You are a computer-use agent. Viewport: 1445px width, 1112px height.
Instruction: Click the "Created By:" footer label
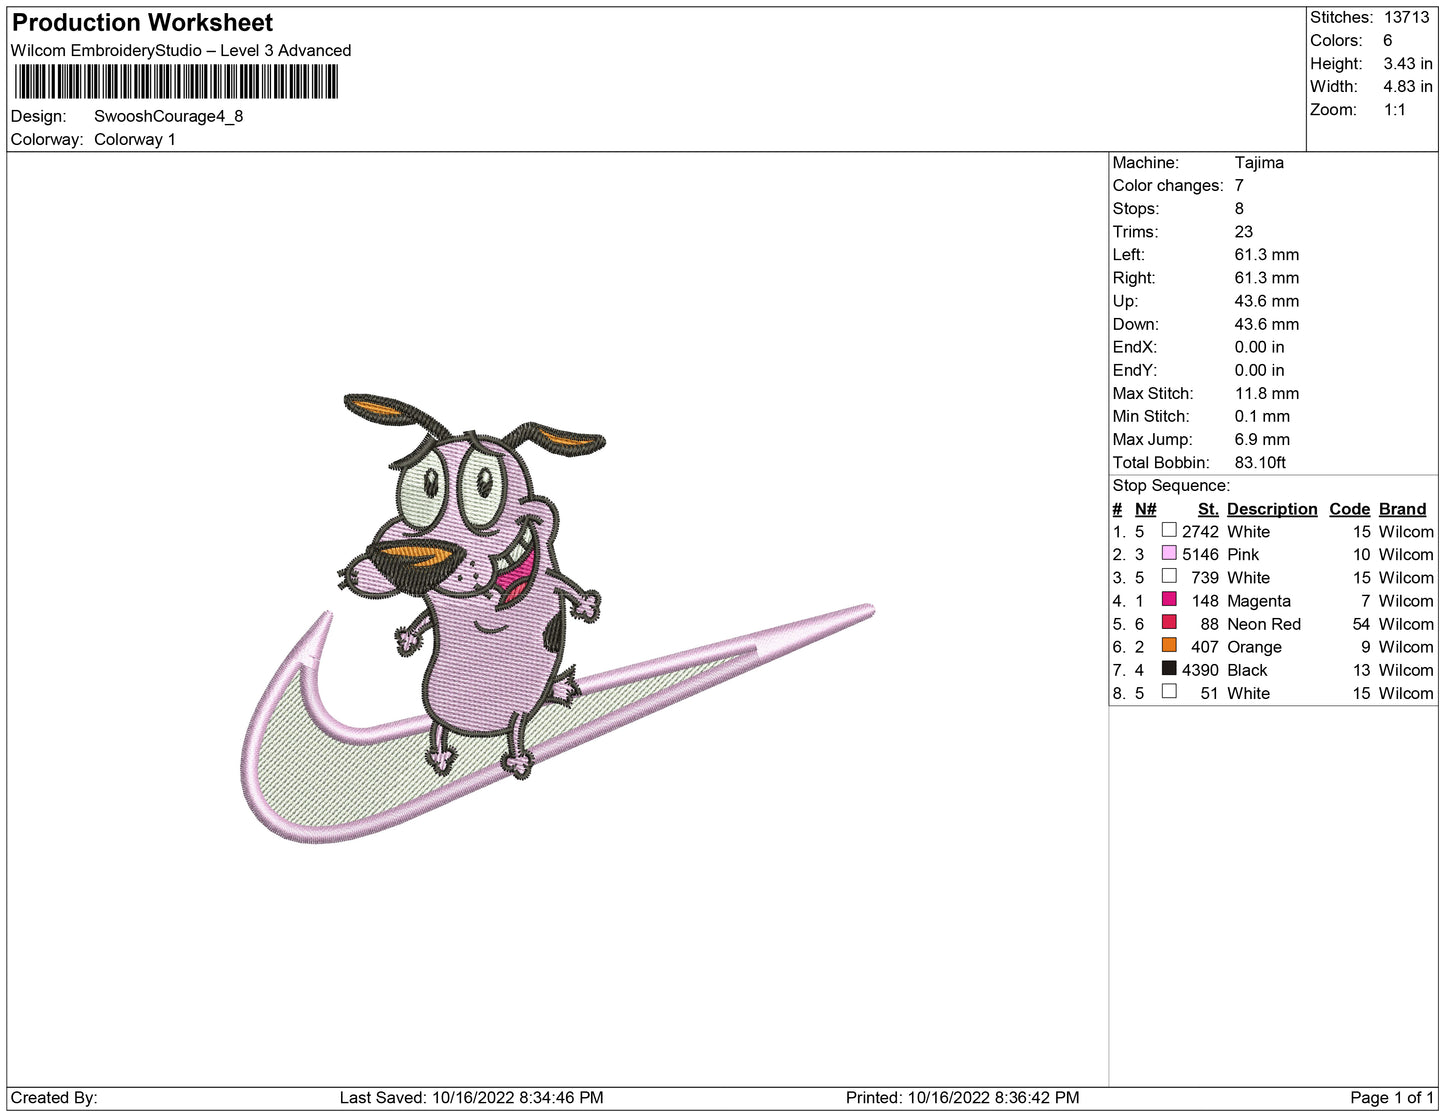tap(54, 1097)
